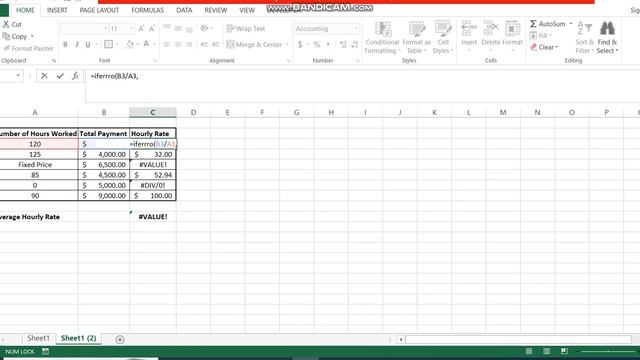Click the Copy icon
Image resolution: width=640 pixels, height=360 pixels.
6,36
